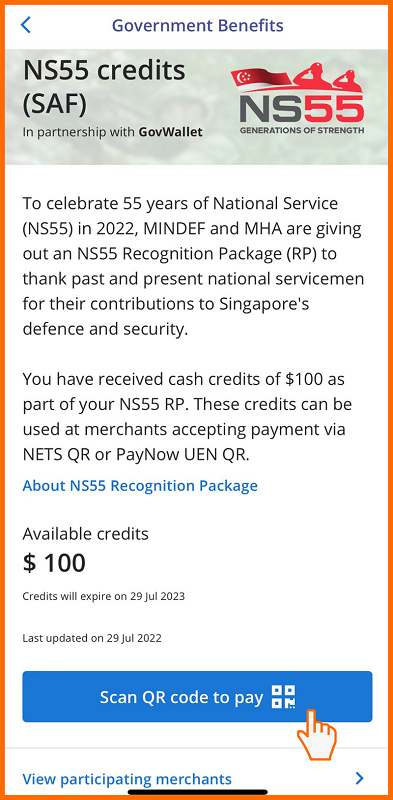The width and height of the screenshot is (393, 800).
Task: Click the bold GovWallet partnership text
Action: 170,132
